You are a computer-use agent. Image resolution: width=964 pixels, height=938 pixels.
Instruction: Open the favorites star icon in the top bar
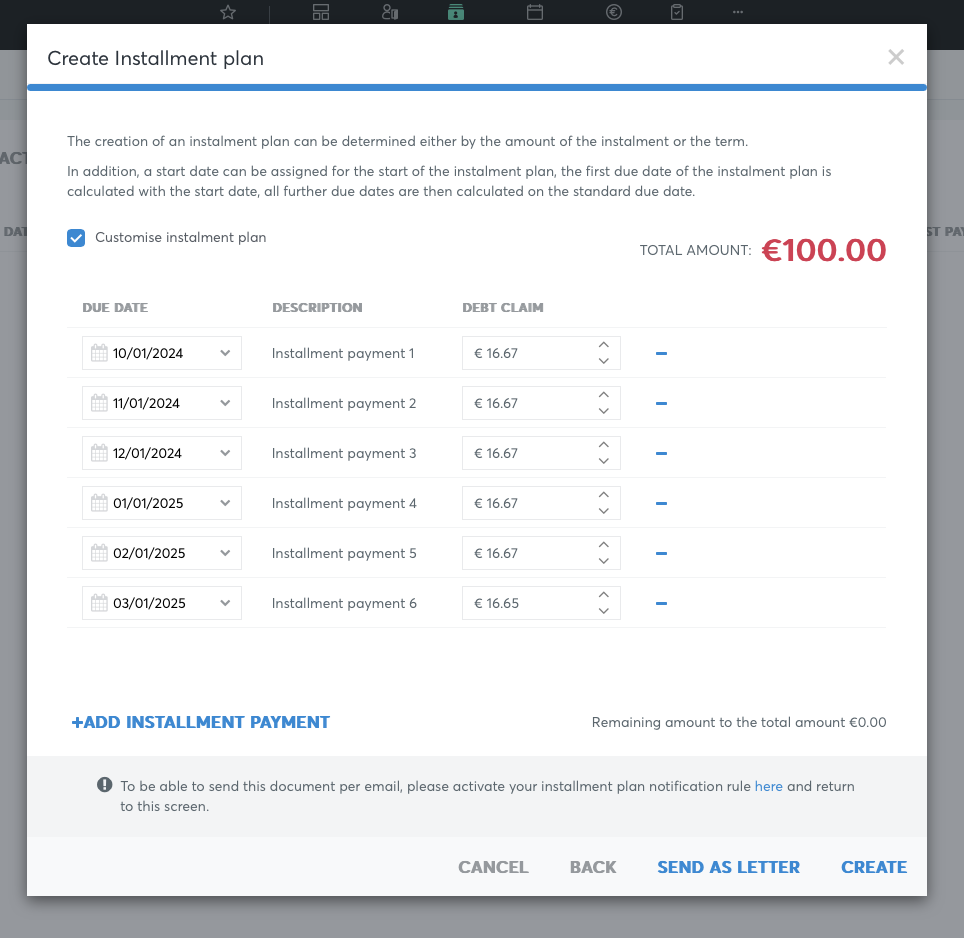coord(228,12)
